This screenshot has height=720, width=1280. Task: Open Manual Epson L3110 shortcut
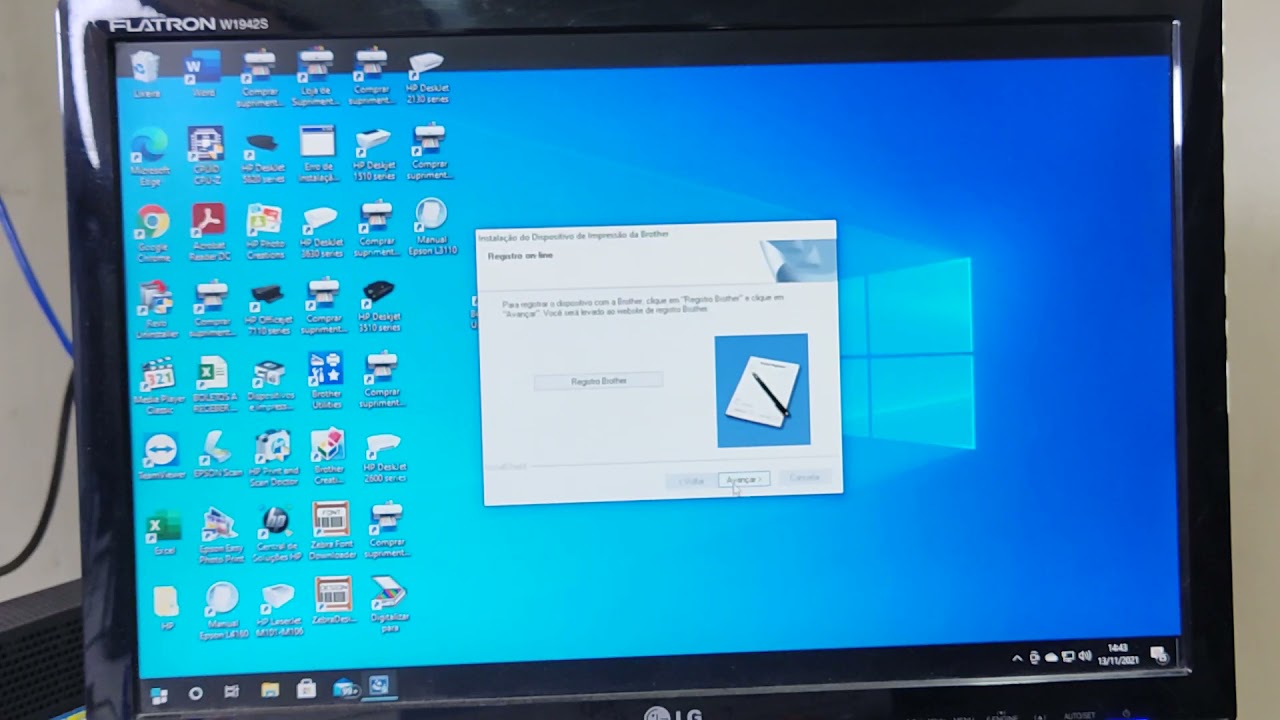431,226
